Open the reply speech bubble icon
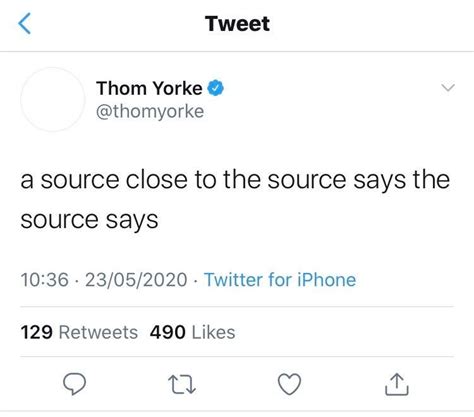 (75, 384)
